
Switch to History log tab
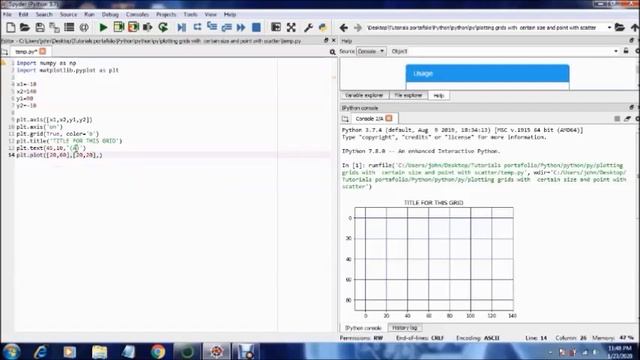tap(404, 328)
